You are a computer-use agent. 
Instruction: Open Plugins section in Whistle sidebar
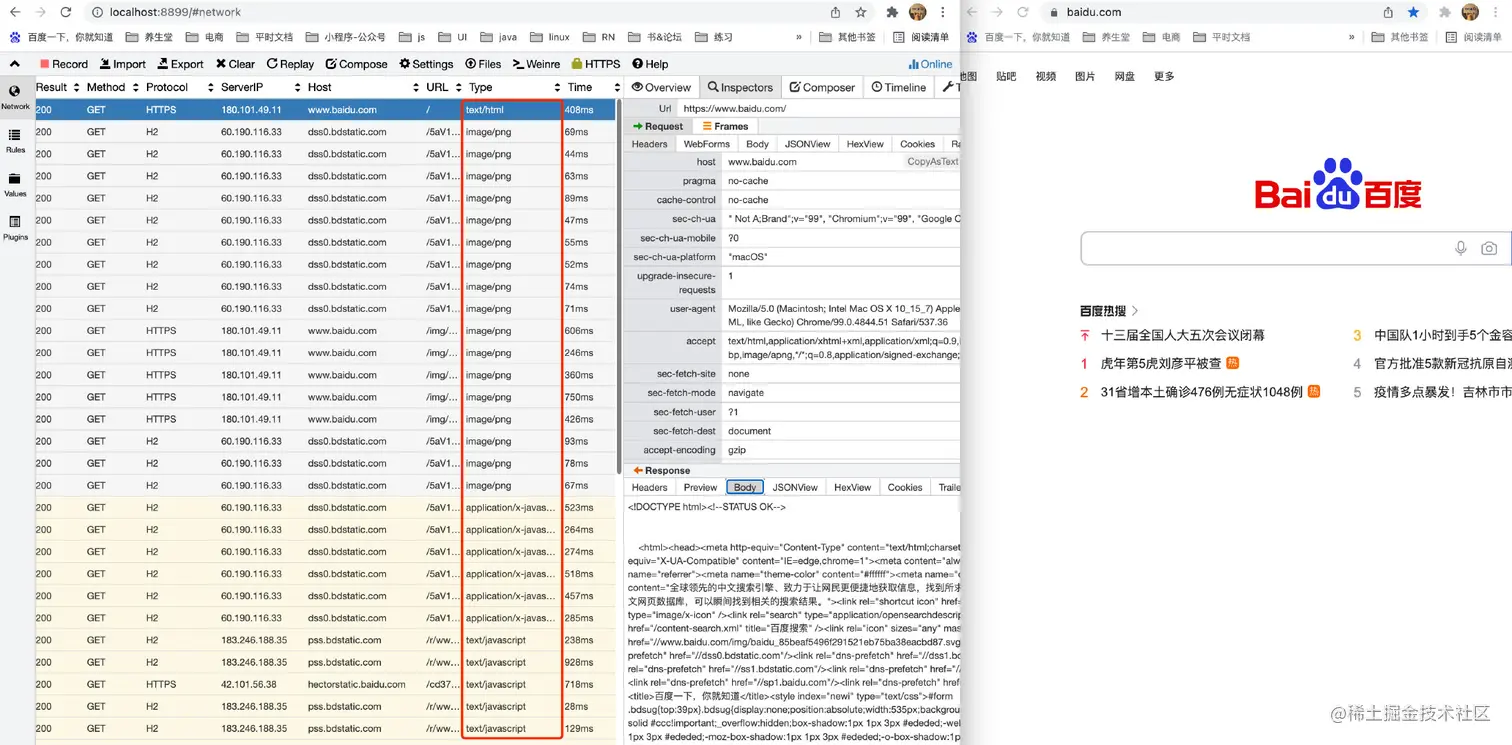click(x=15, y=229)
